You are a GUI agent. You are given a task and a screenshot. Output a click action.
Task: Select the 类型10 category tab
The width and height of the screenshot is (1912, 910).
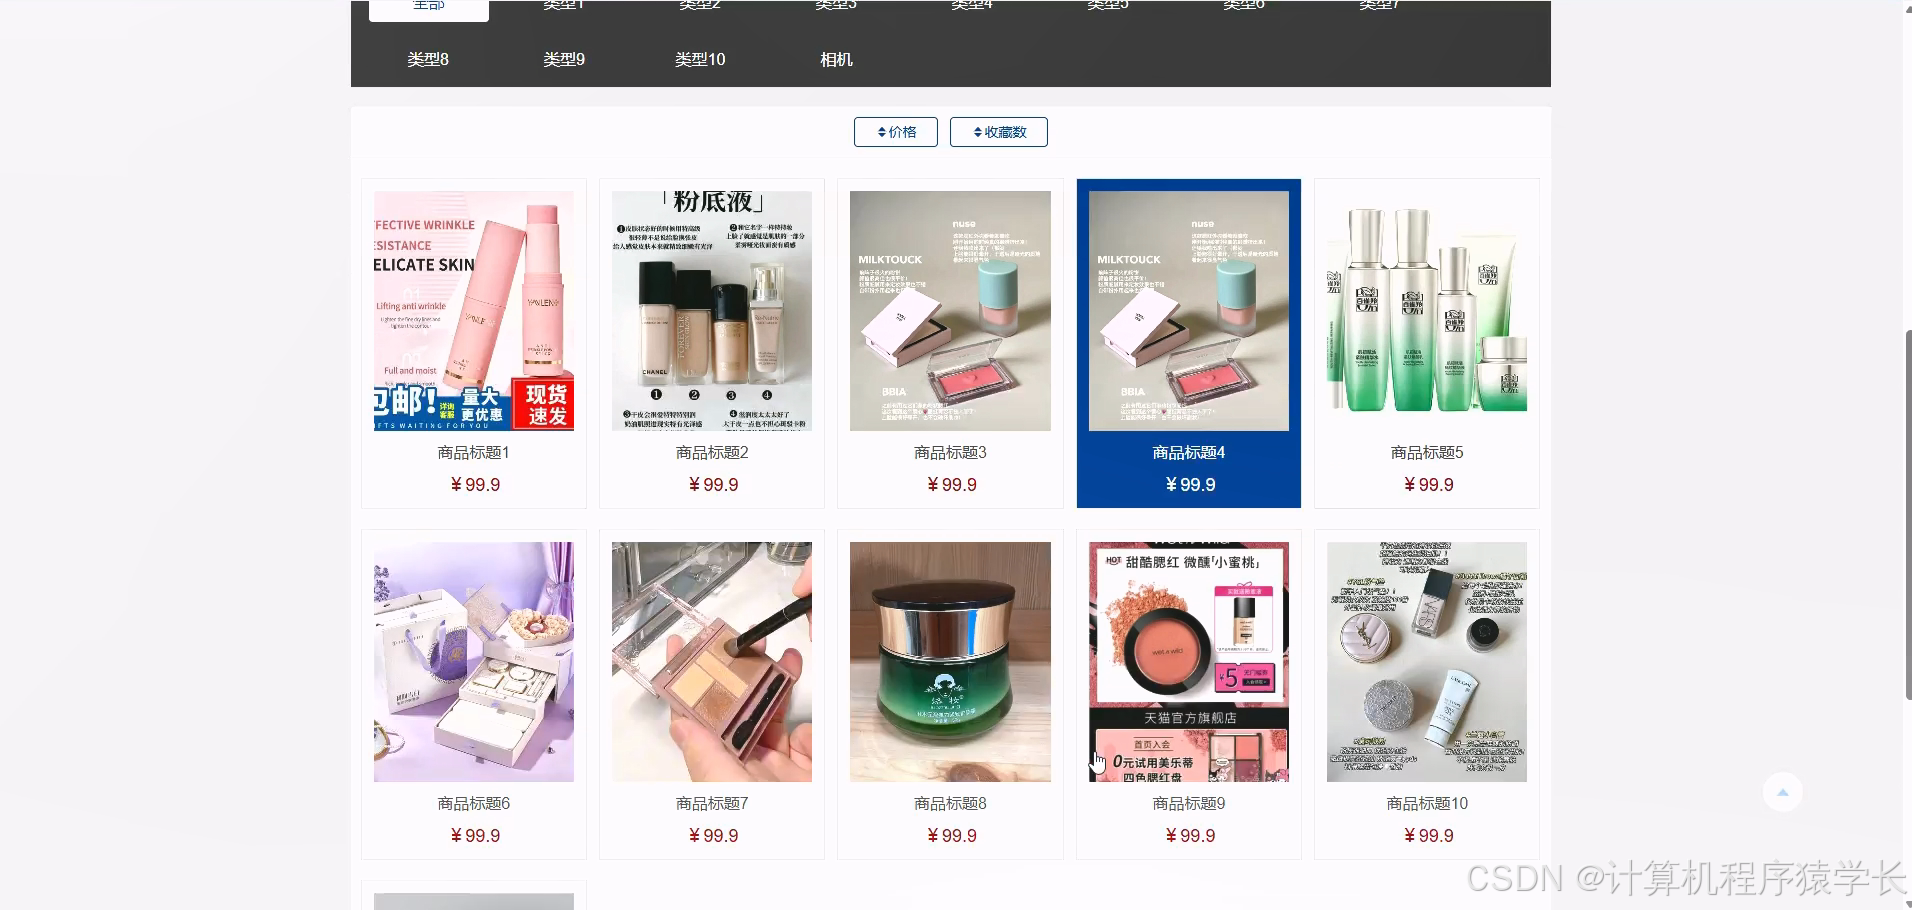[x=700, y=59]
